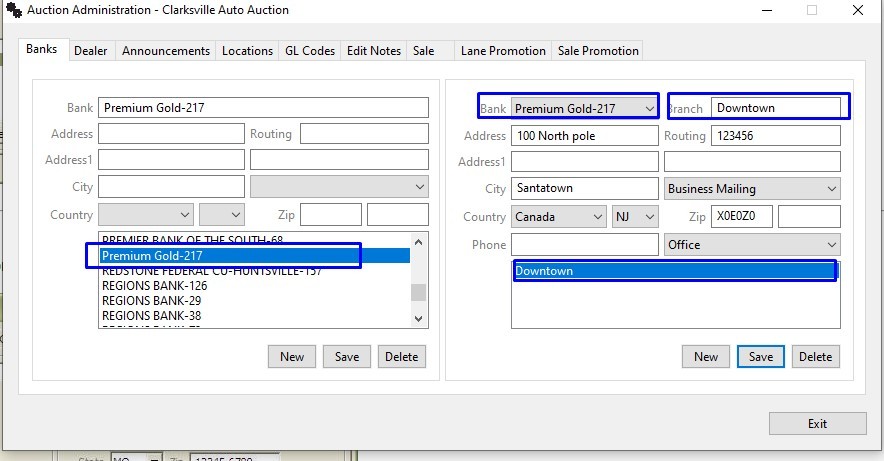This screenshot has height=461, width=884.
Task: Select the GL Codes tab
Action: [x=310, y=51]
